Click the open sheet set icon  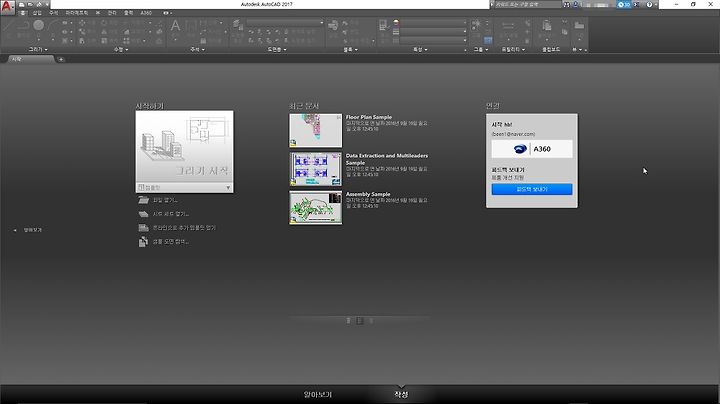(144, 214)
